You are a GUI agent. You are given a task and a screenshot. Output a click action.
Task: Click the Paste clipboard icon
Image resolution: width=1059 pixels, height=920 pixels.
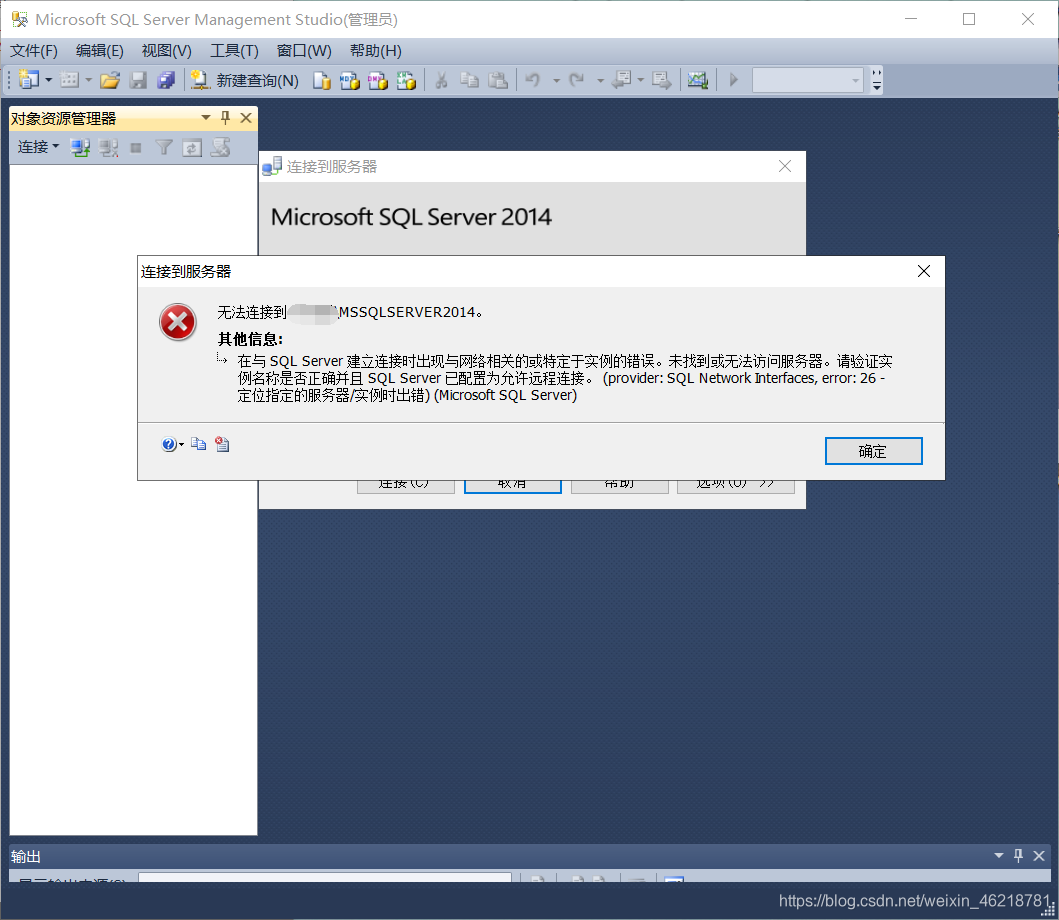coord(498,80)
